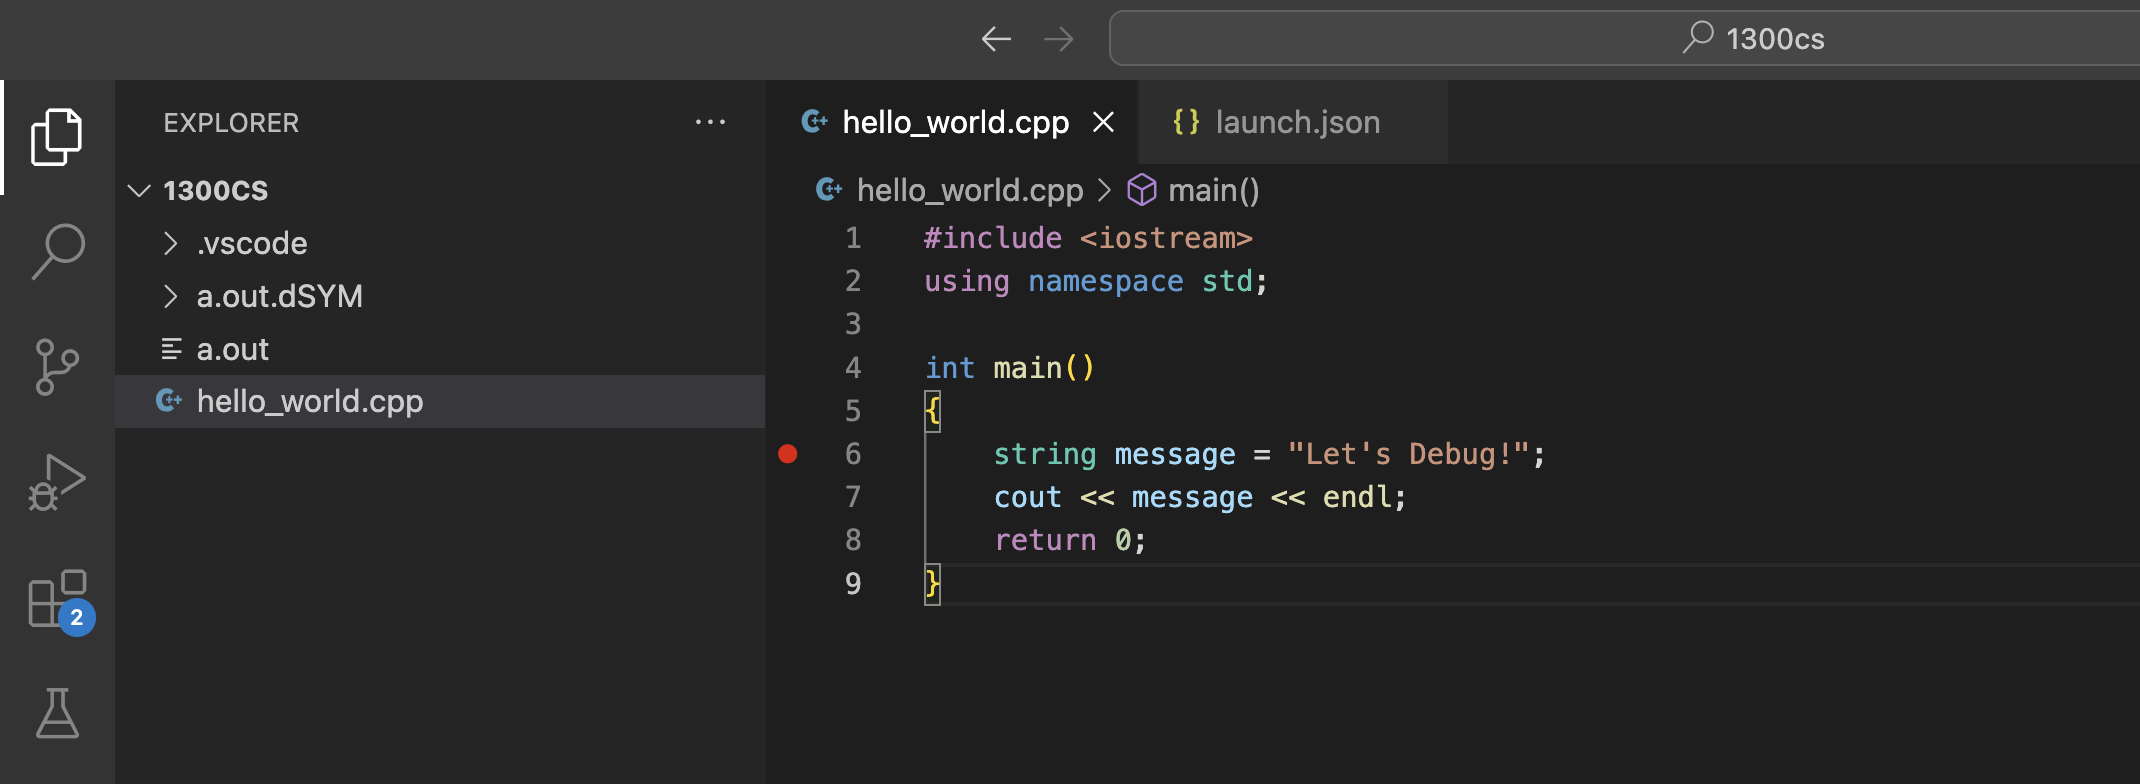The height and width of the screenshot is (784, 2140).
Task: Open the Run and Debug view
Action: click(57, 482)
